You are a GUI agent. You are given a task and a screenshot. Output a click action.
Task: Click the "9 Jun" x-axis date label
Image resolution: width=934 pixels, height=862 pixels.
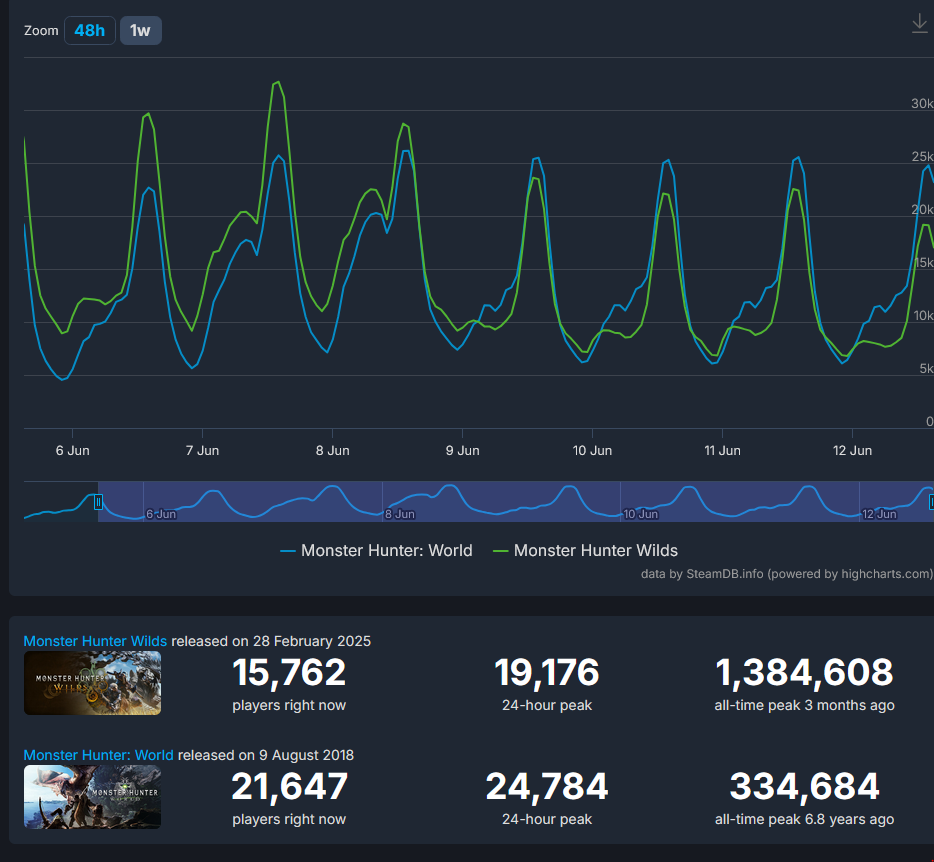click(462, 450)
